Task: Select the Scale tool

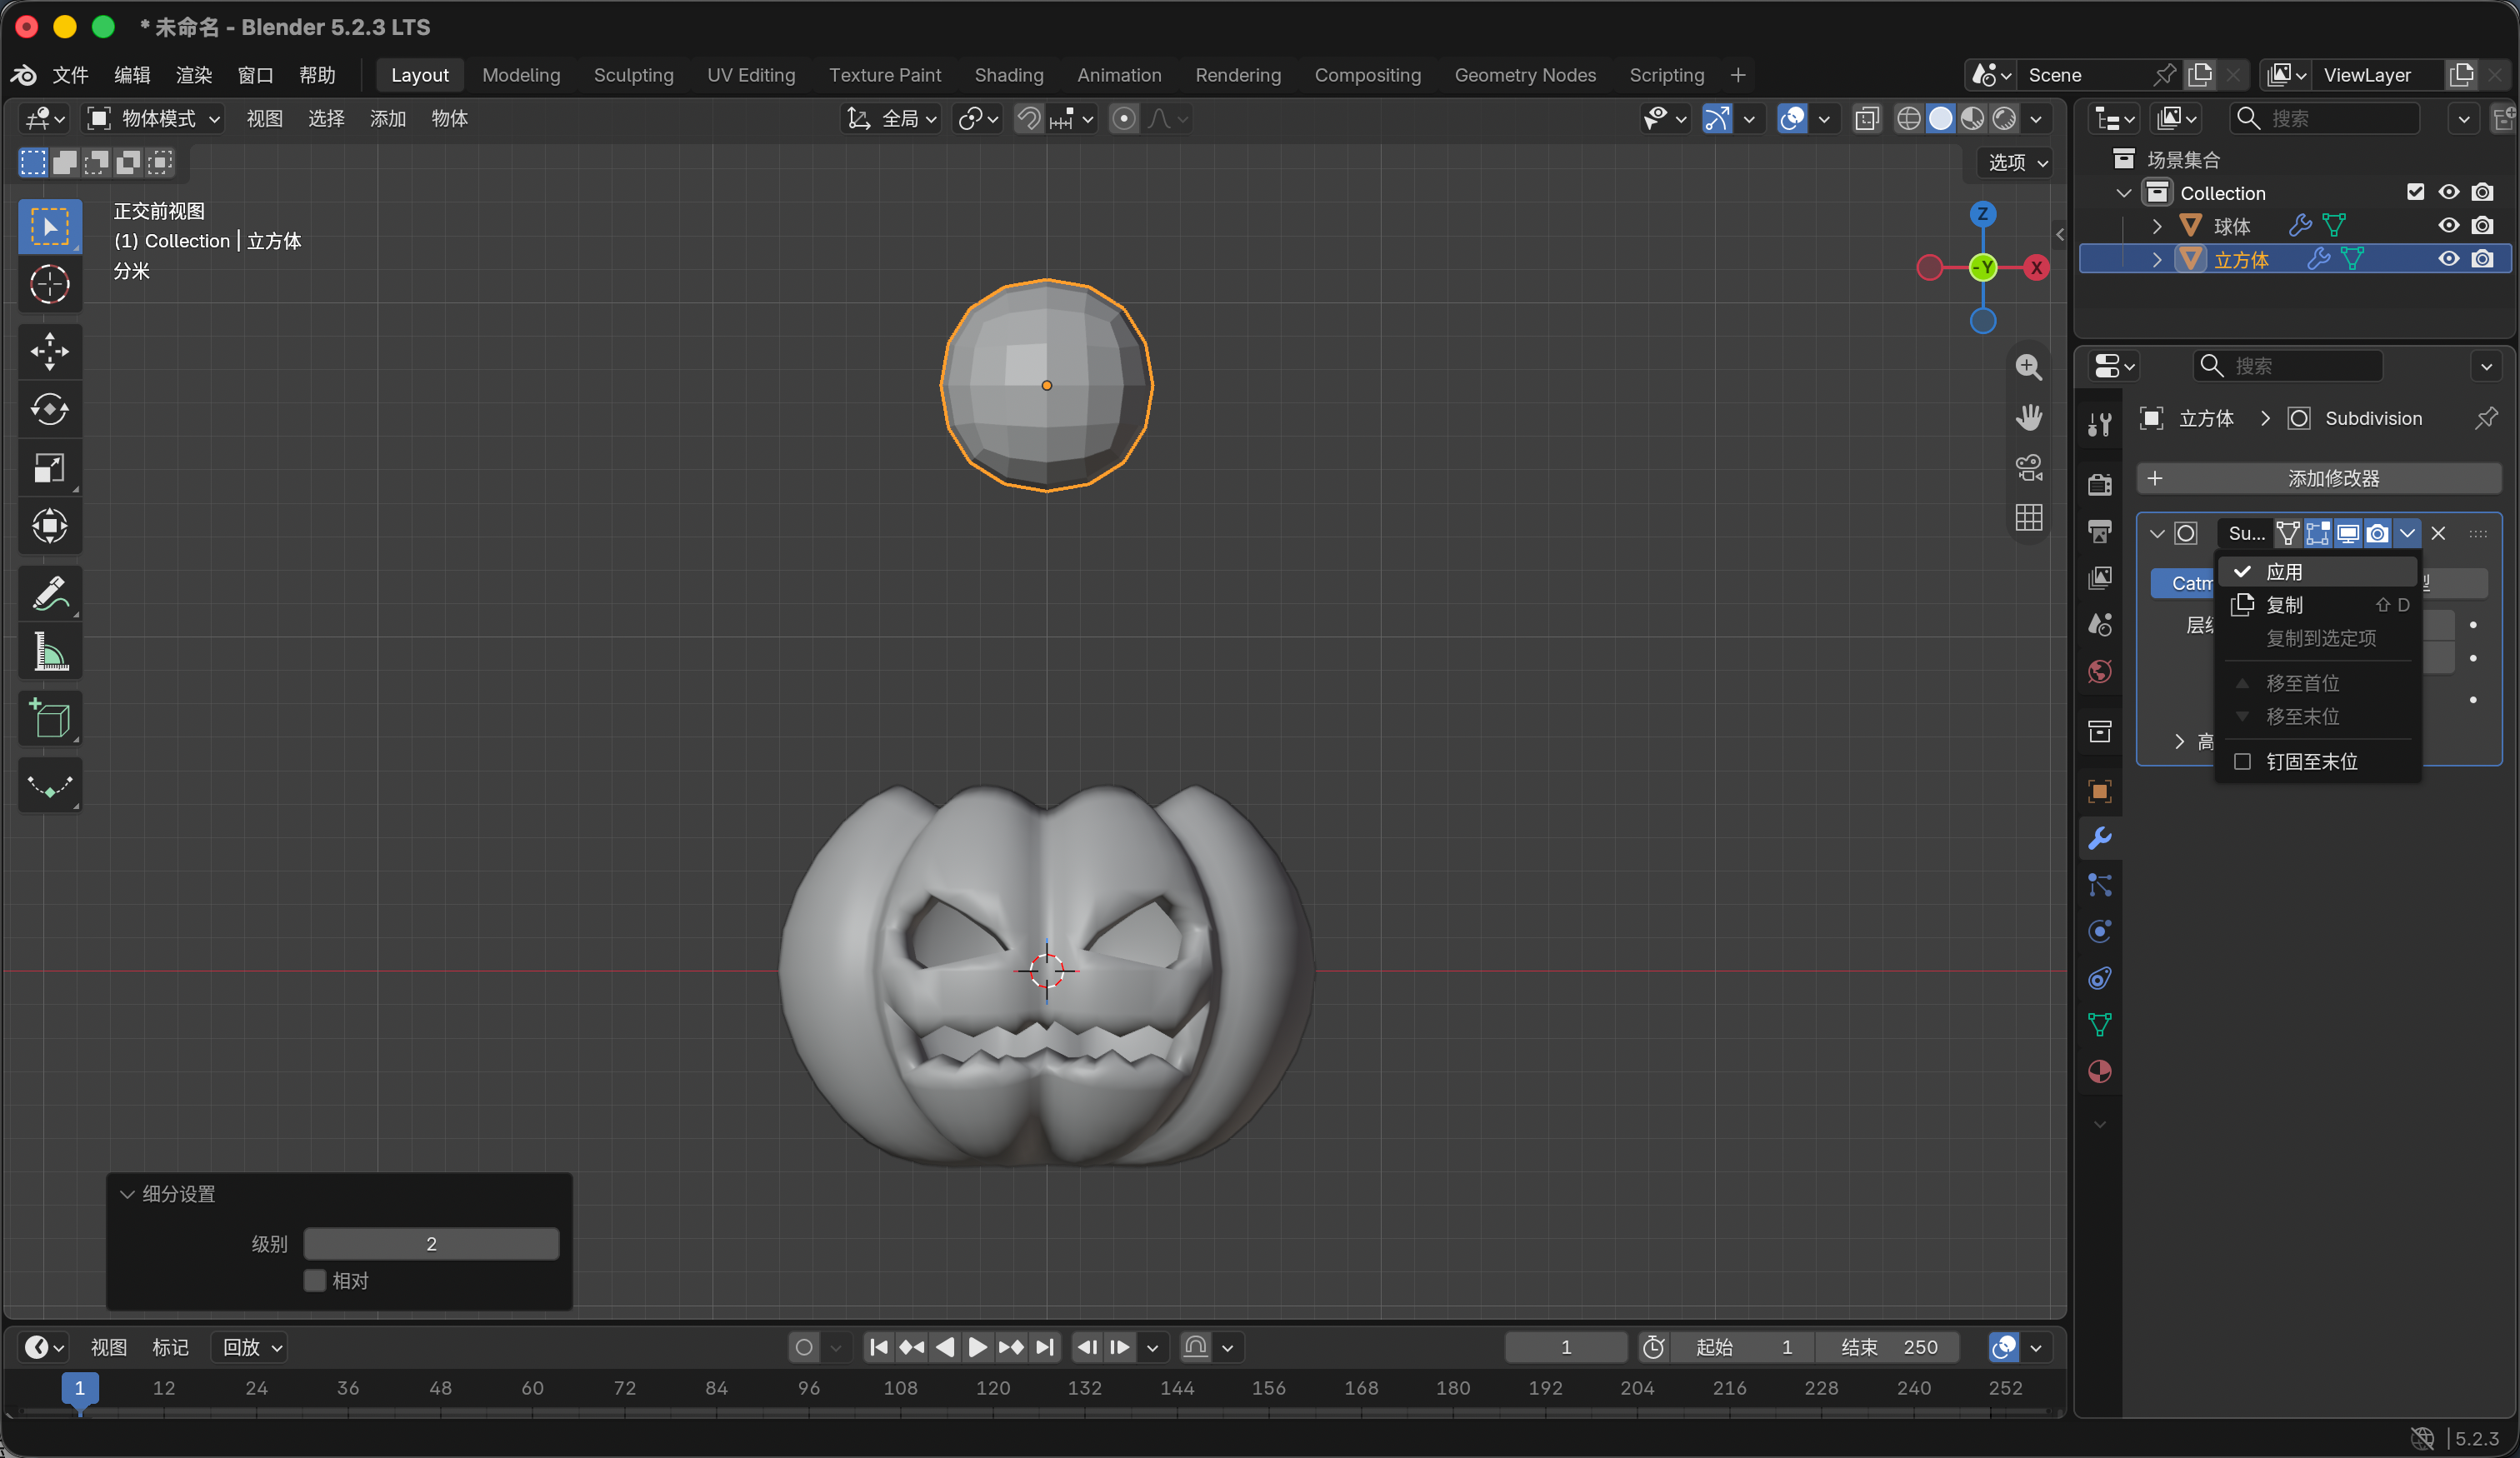Action: tap(49, 467)
